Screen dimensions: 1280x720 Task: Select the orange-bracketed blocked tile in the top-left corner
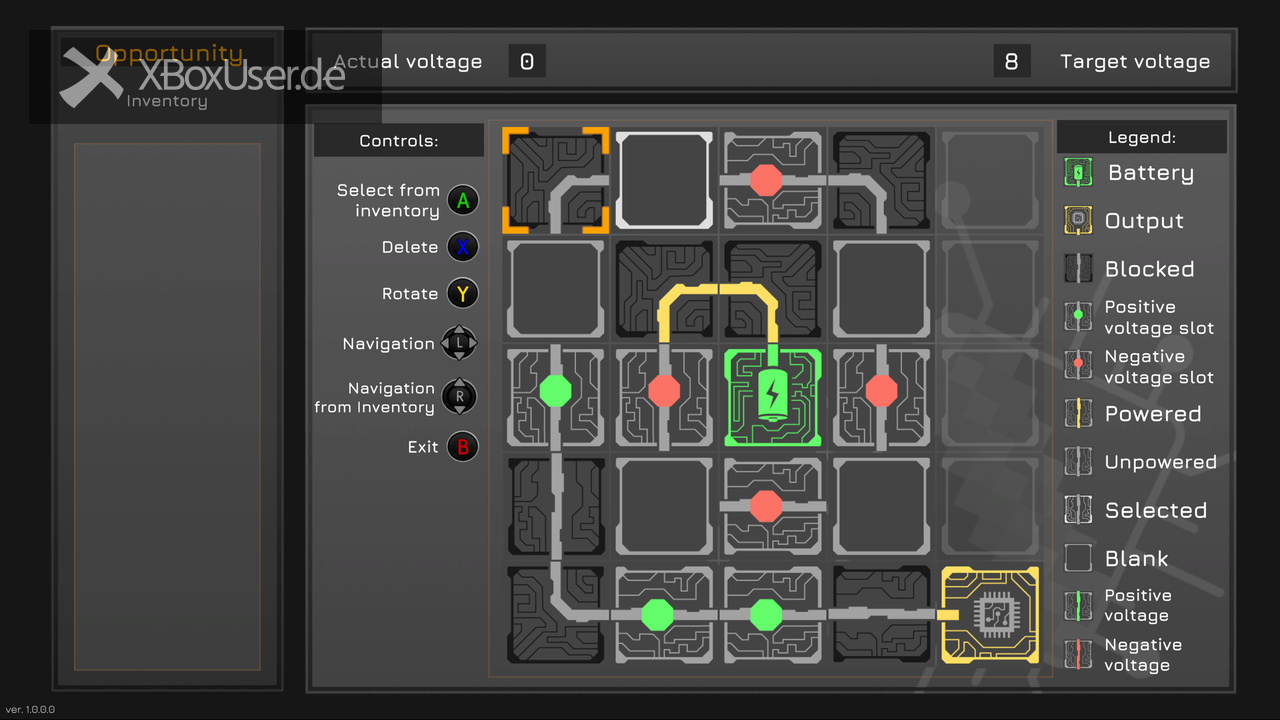tap(555, 180)
